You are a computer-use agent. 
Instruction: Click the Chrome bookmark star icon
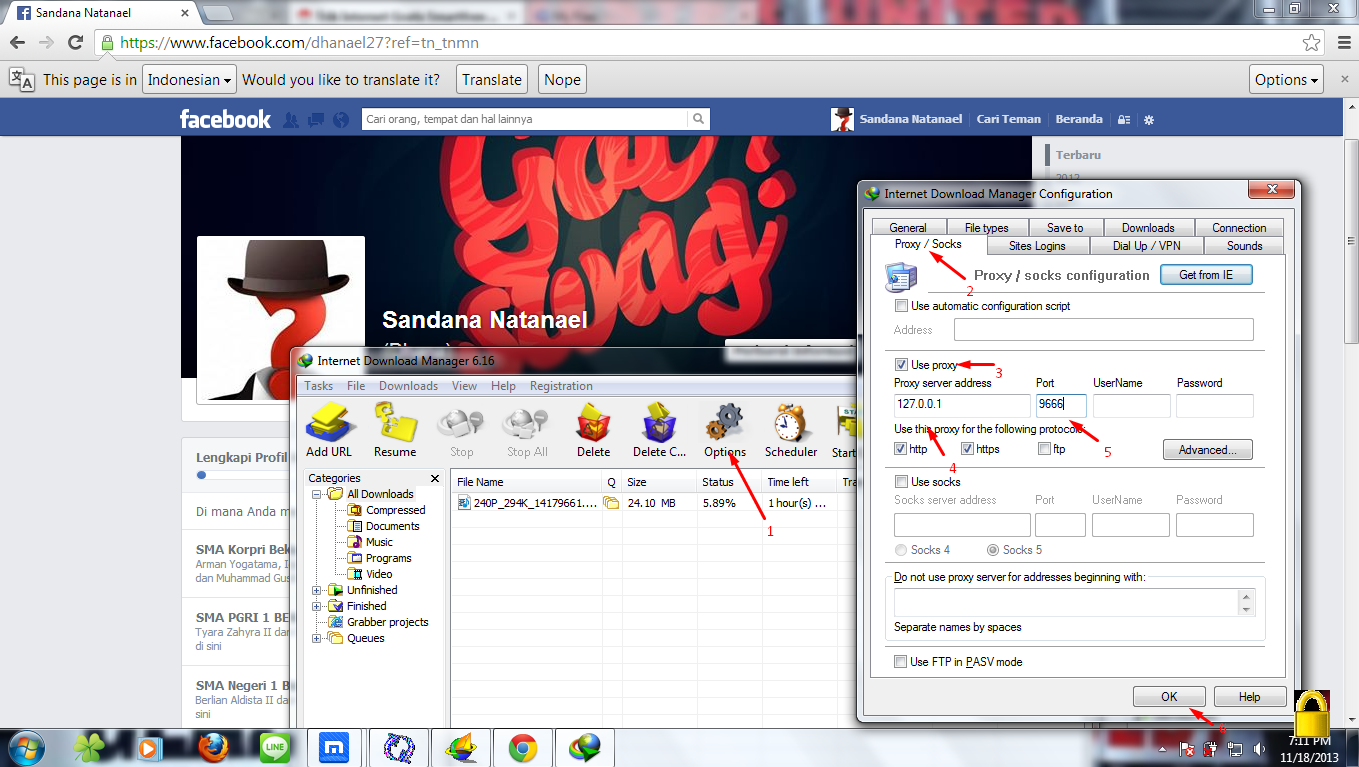(1311, 42)
